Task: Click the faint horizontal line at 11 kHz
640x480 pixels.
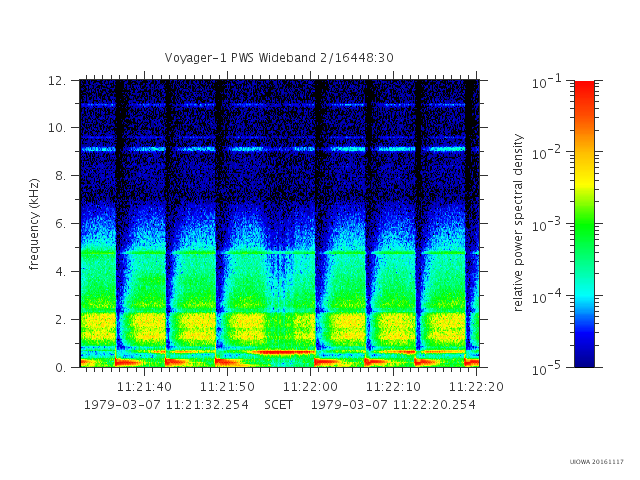Action: point(279,105)
